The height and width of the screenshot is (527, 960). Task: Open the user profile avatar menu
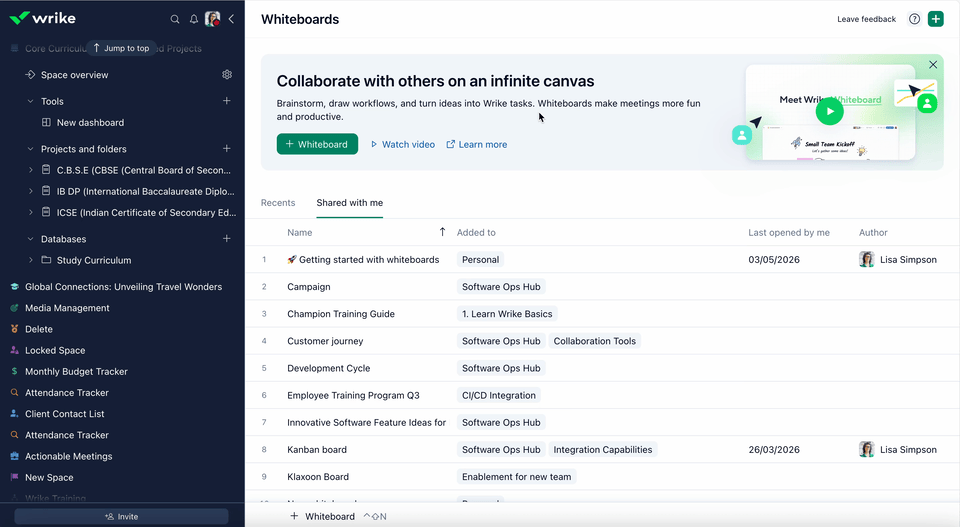point(212,19)
